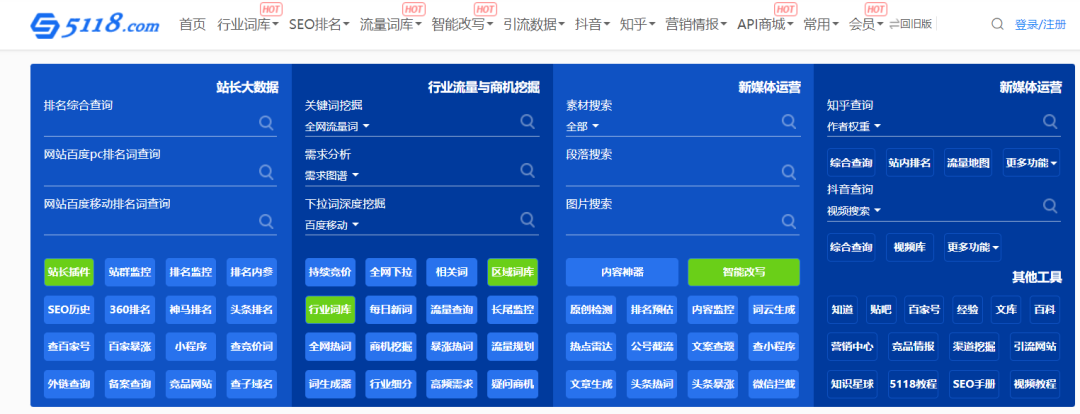
Task: Expand the 行业词库 nav menu
Action: [248, 25]
